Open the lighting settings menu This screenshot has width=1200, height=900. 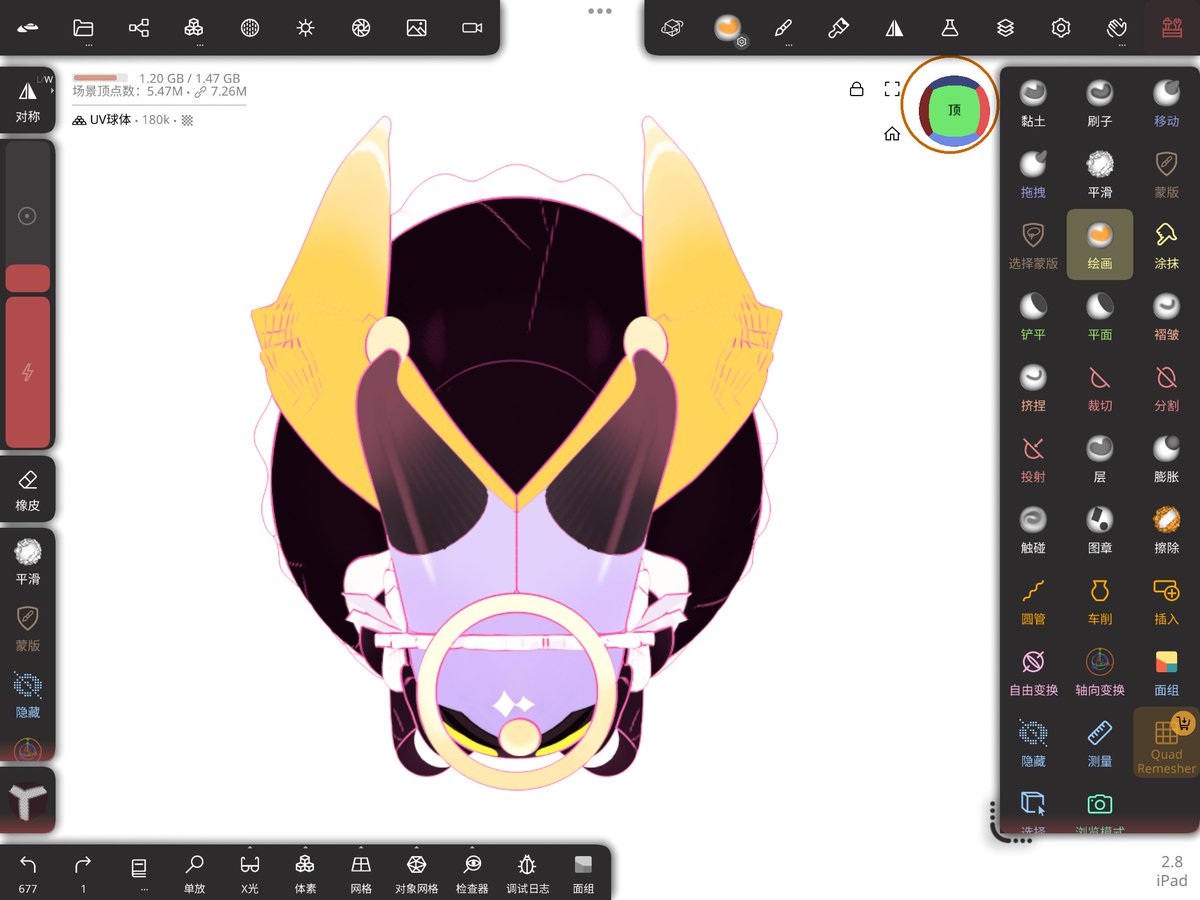click(x=305, y=28)
